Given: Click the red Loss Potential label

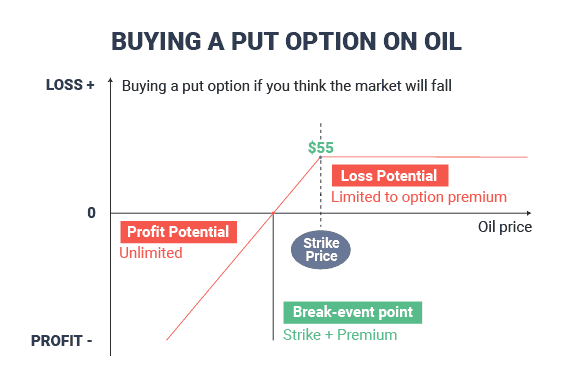Looking at the screenshot, I should [390, 175].
